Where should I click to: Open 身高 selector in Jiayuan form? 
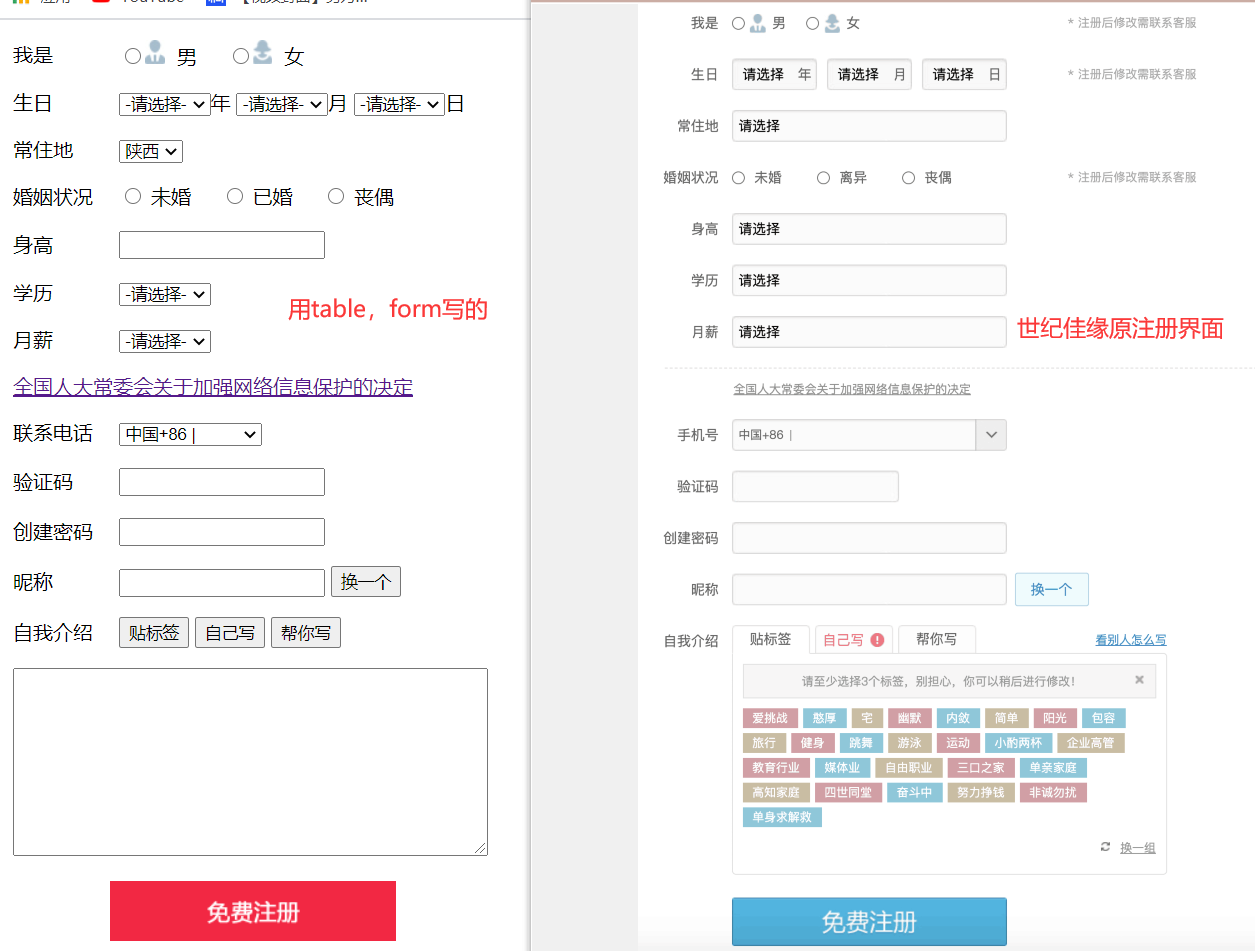coord(869,229)
